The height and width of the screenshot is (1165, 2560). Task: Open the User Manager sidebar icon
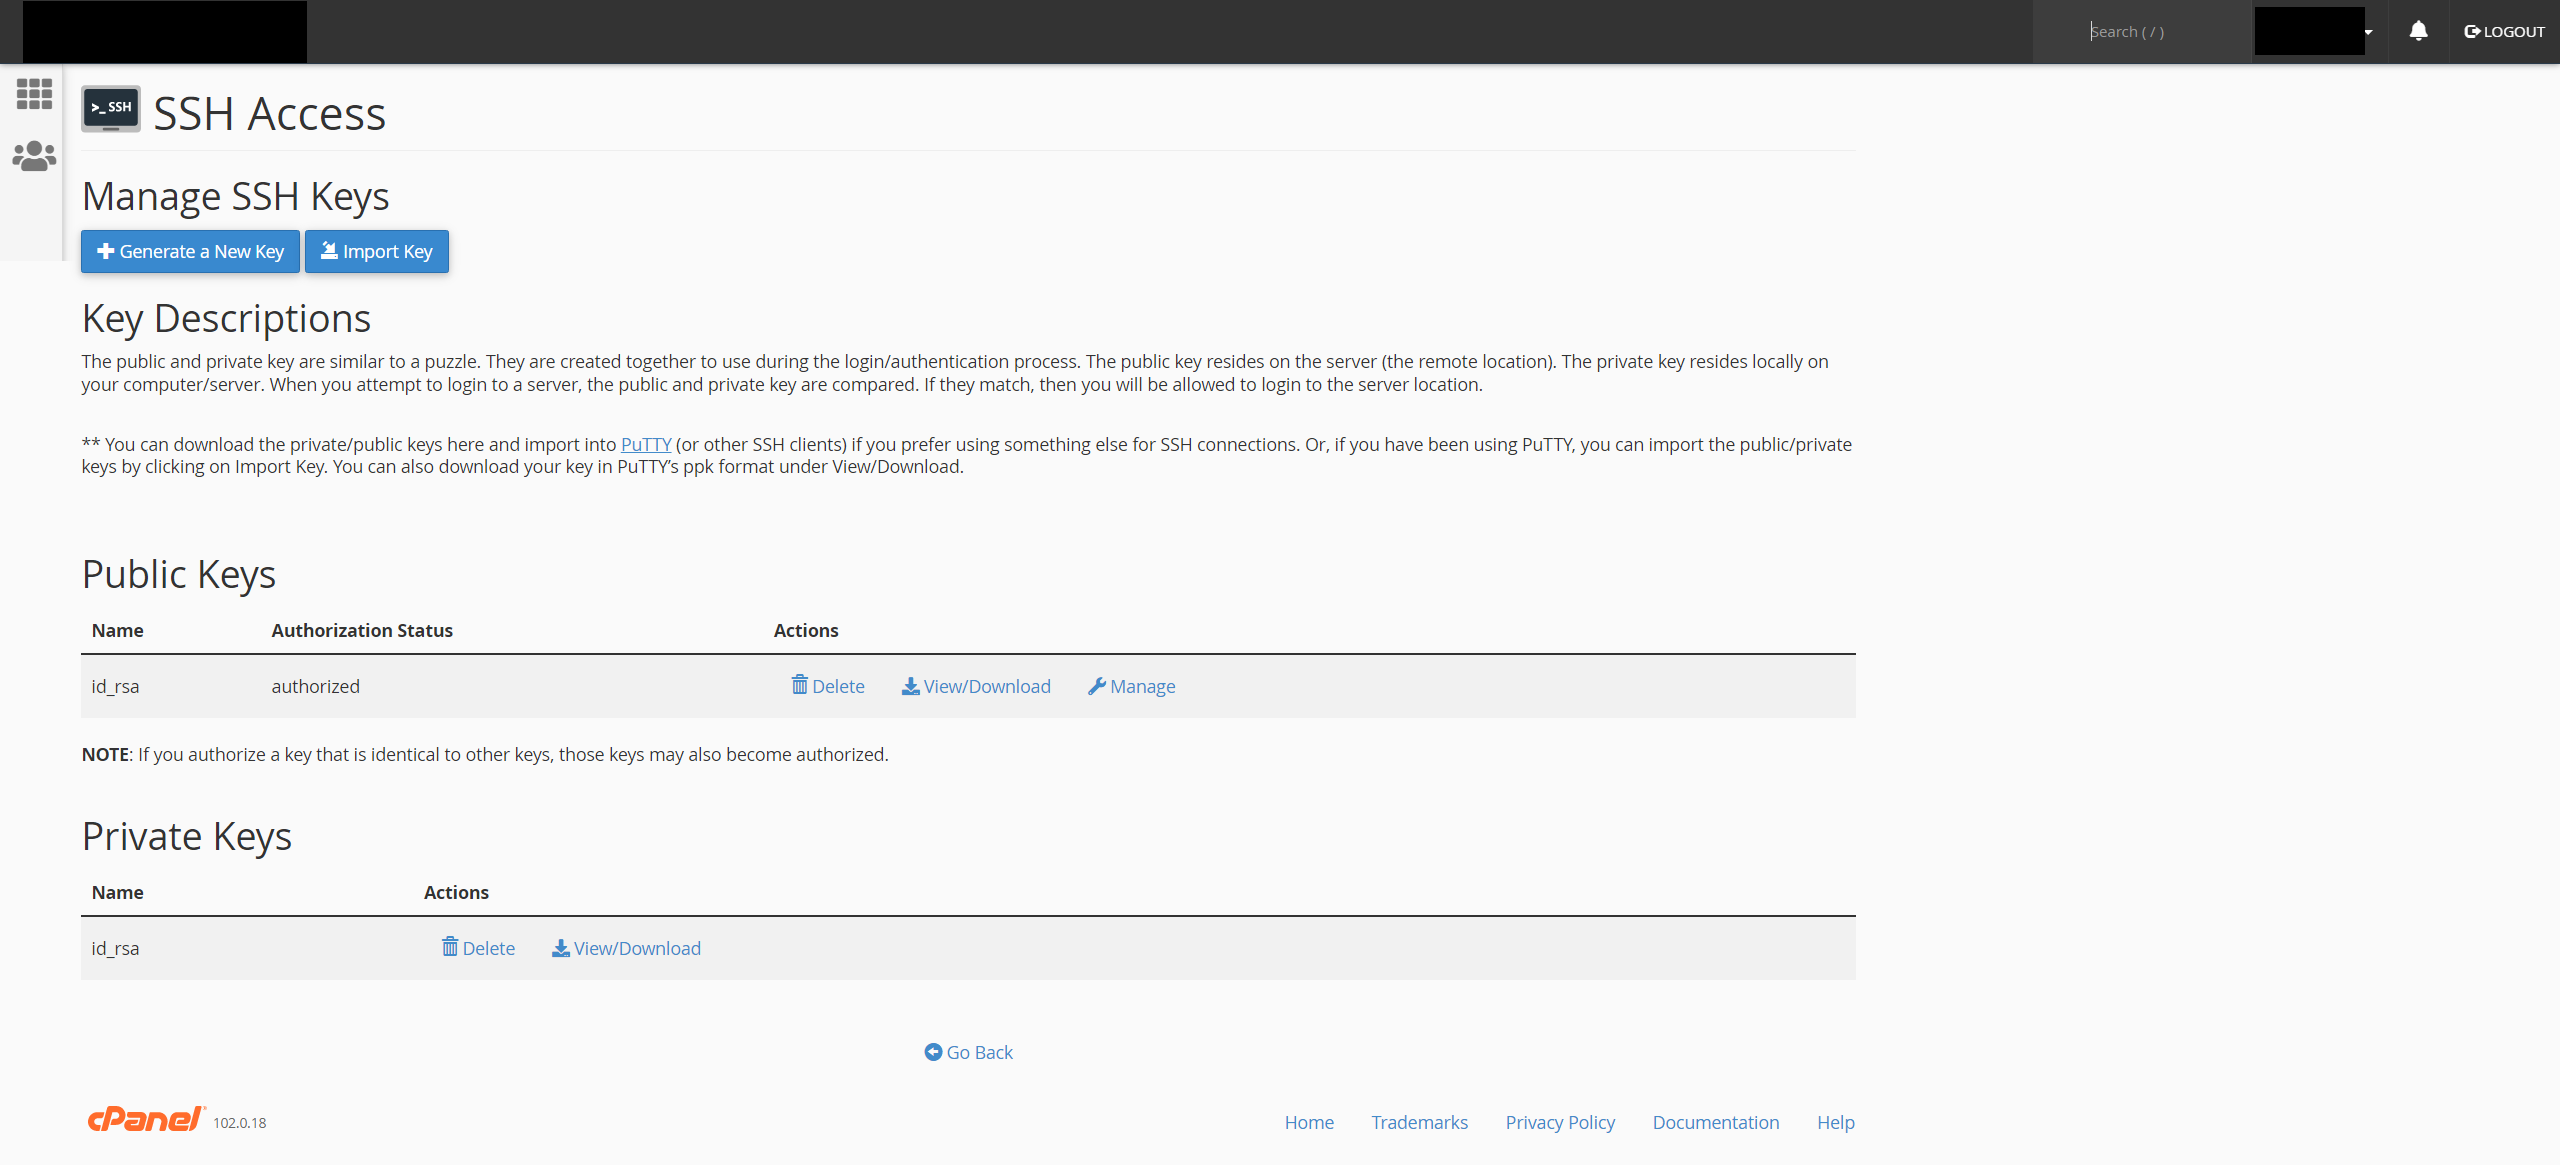pos(34,156)
